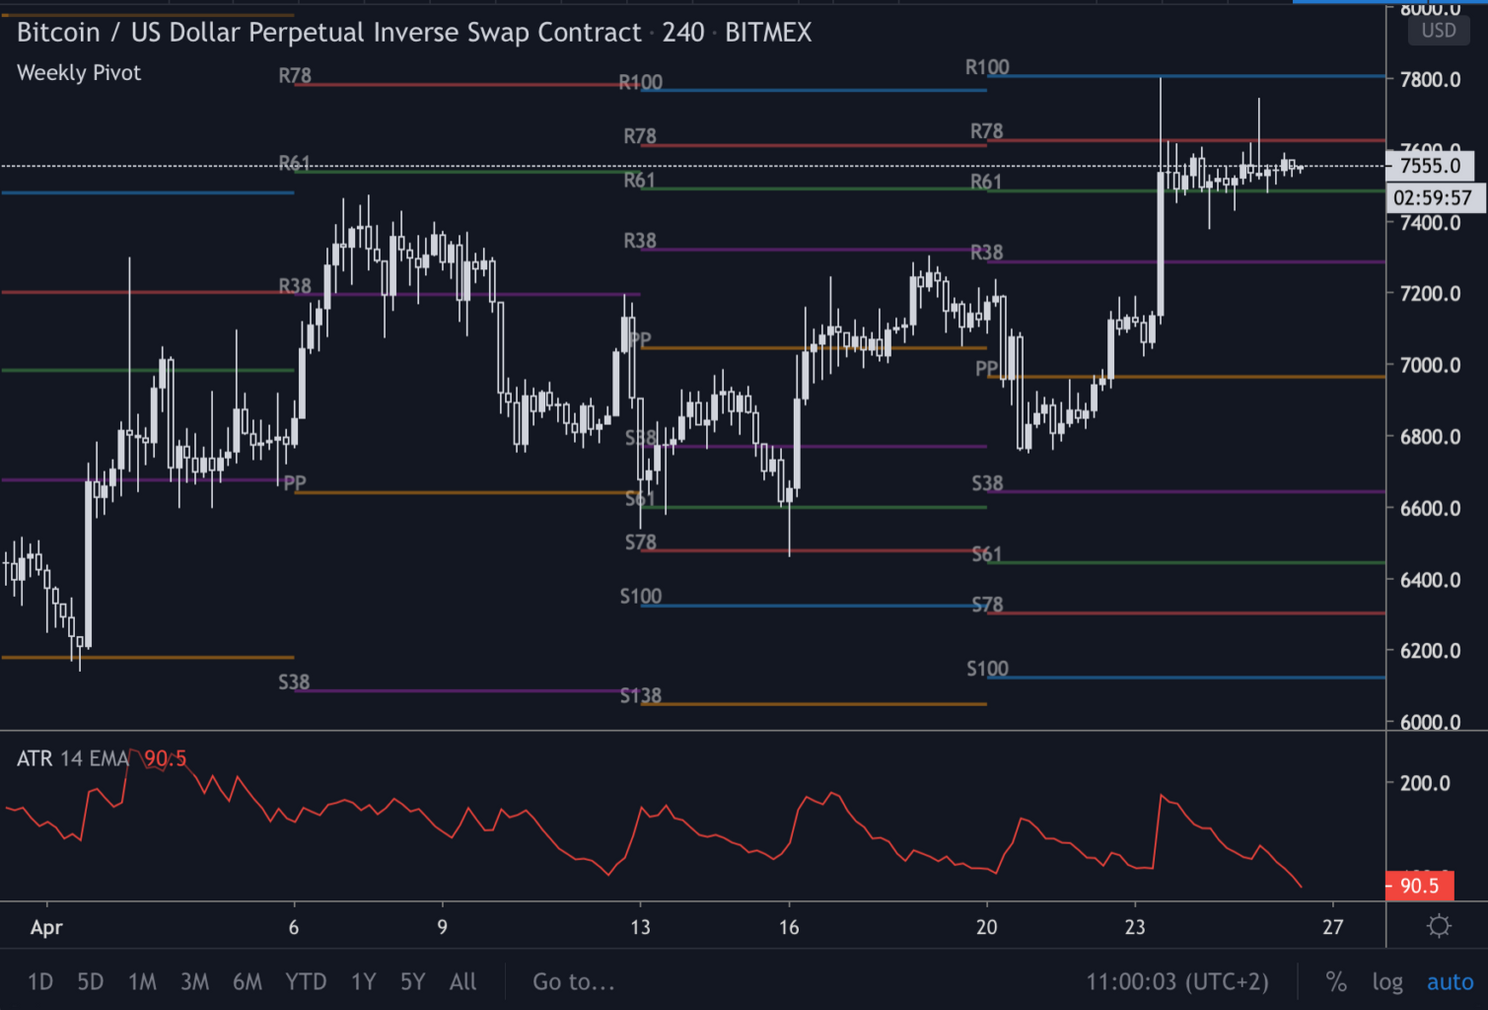The height and width of the screenshot is (1010, 1488).
Task: Select the 6M time range
Action: pos(247,982)
